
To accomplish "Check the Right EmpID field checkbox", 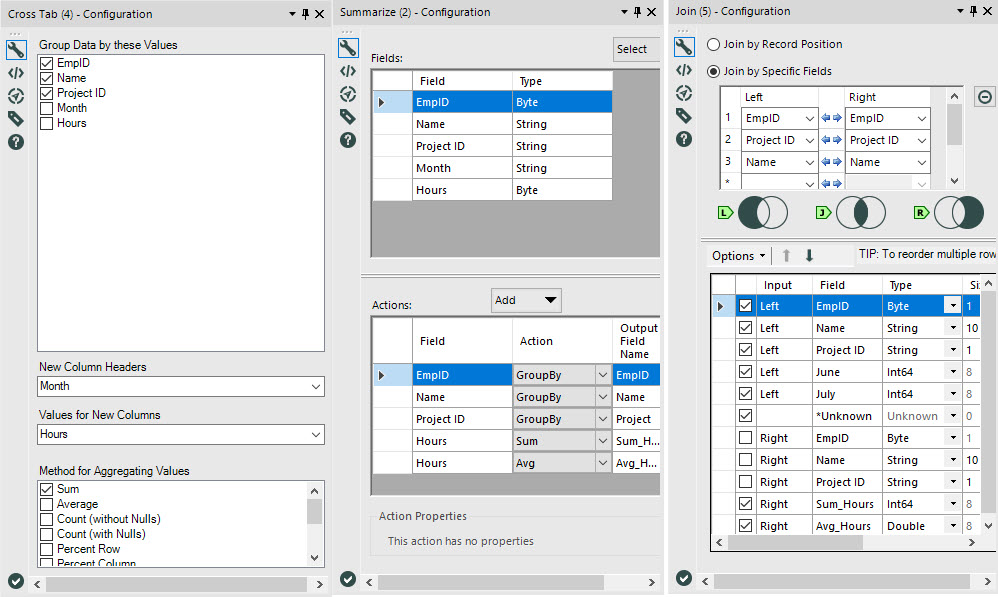I will (745, 438).
